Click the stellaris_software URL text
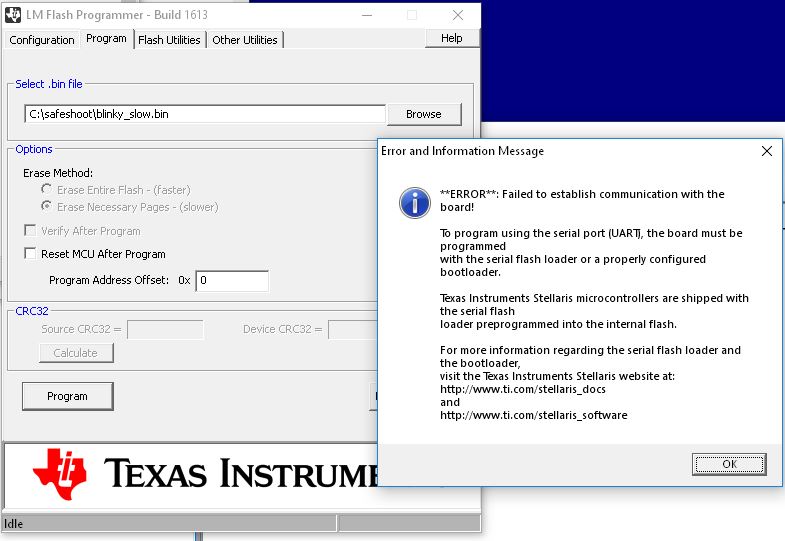Viewport: 785px width, 541px height. point(534,415)
